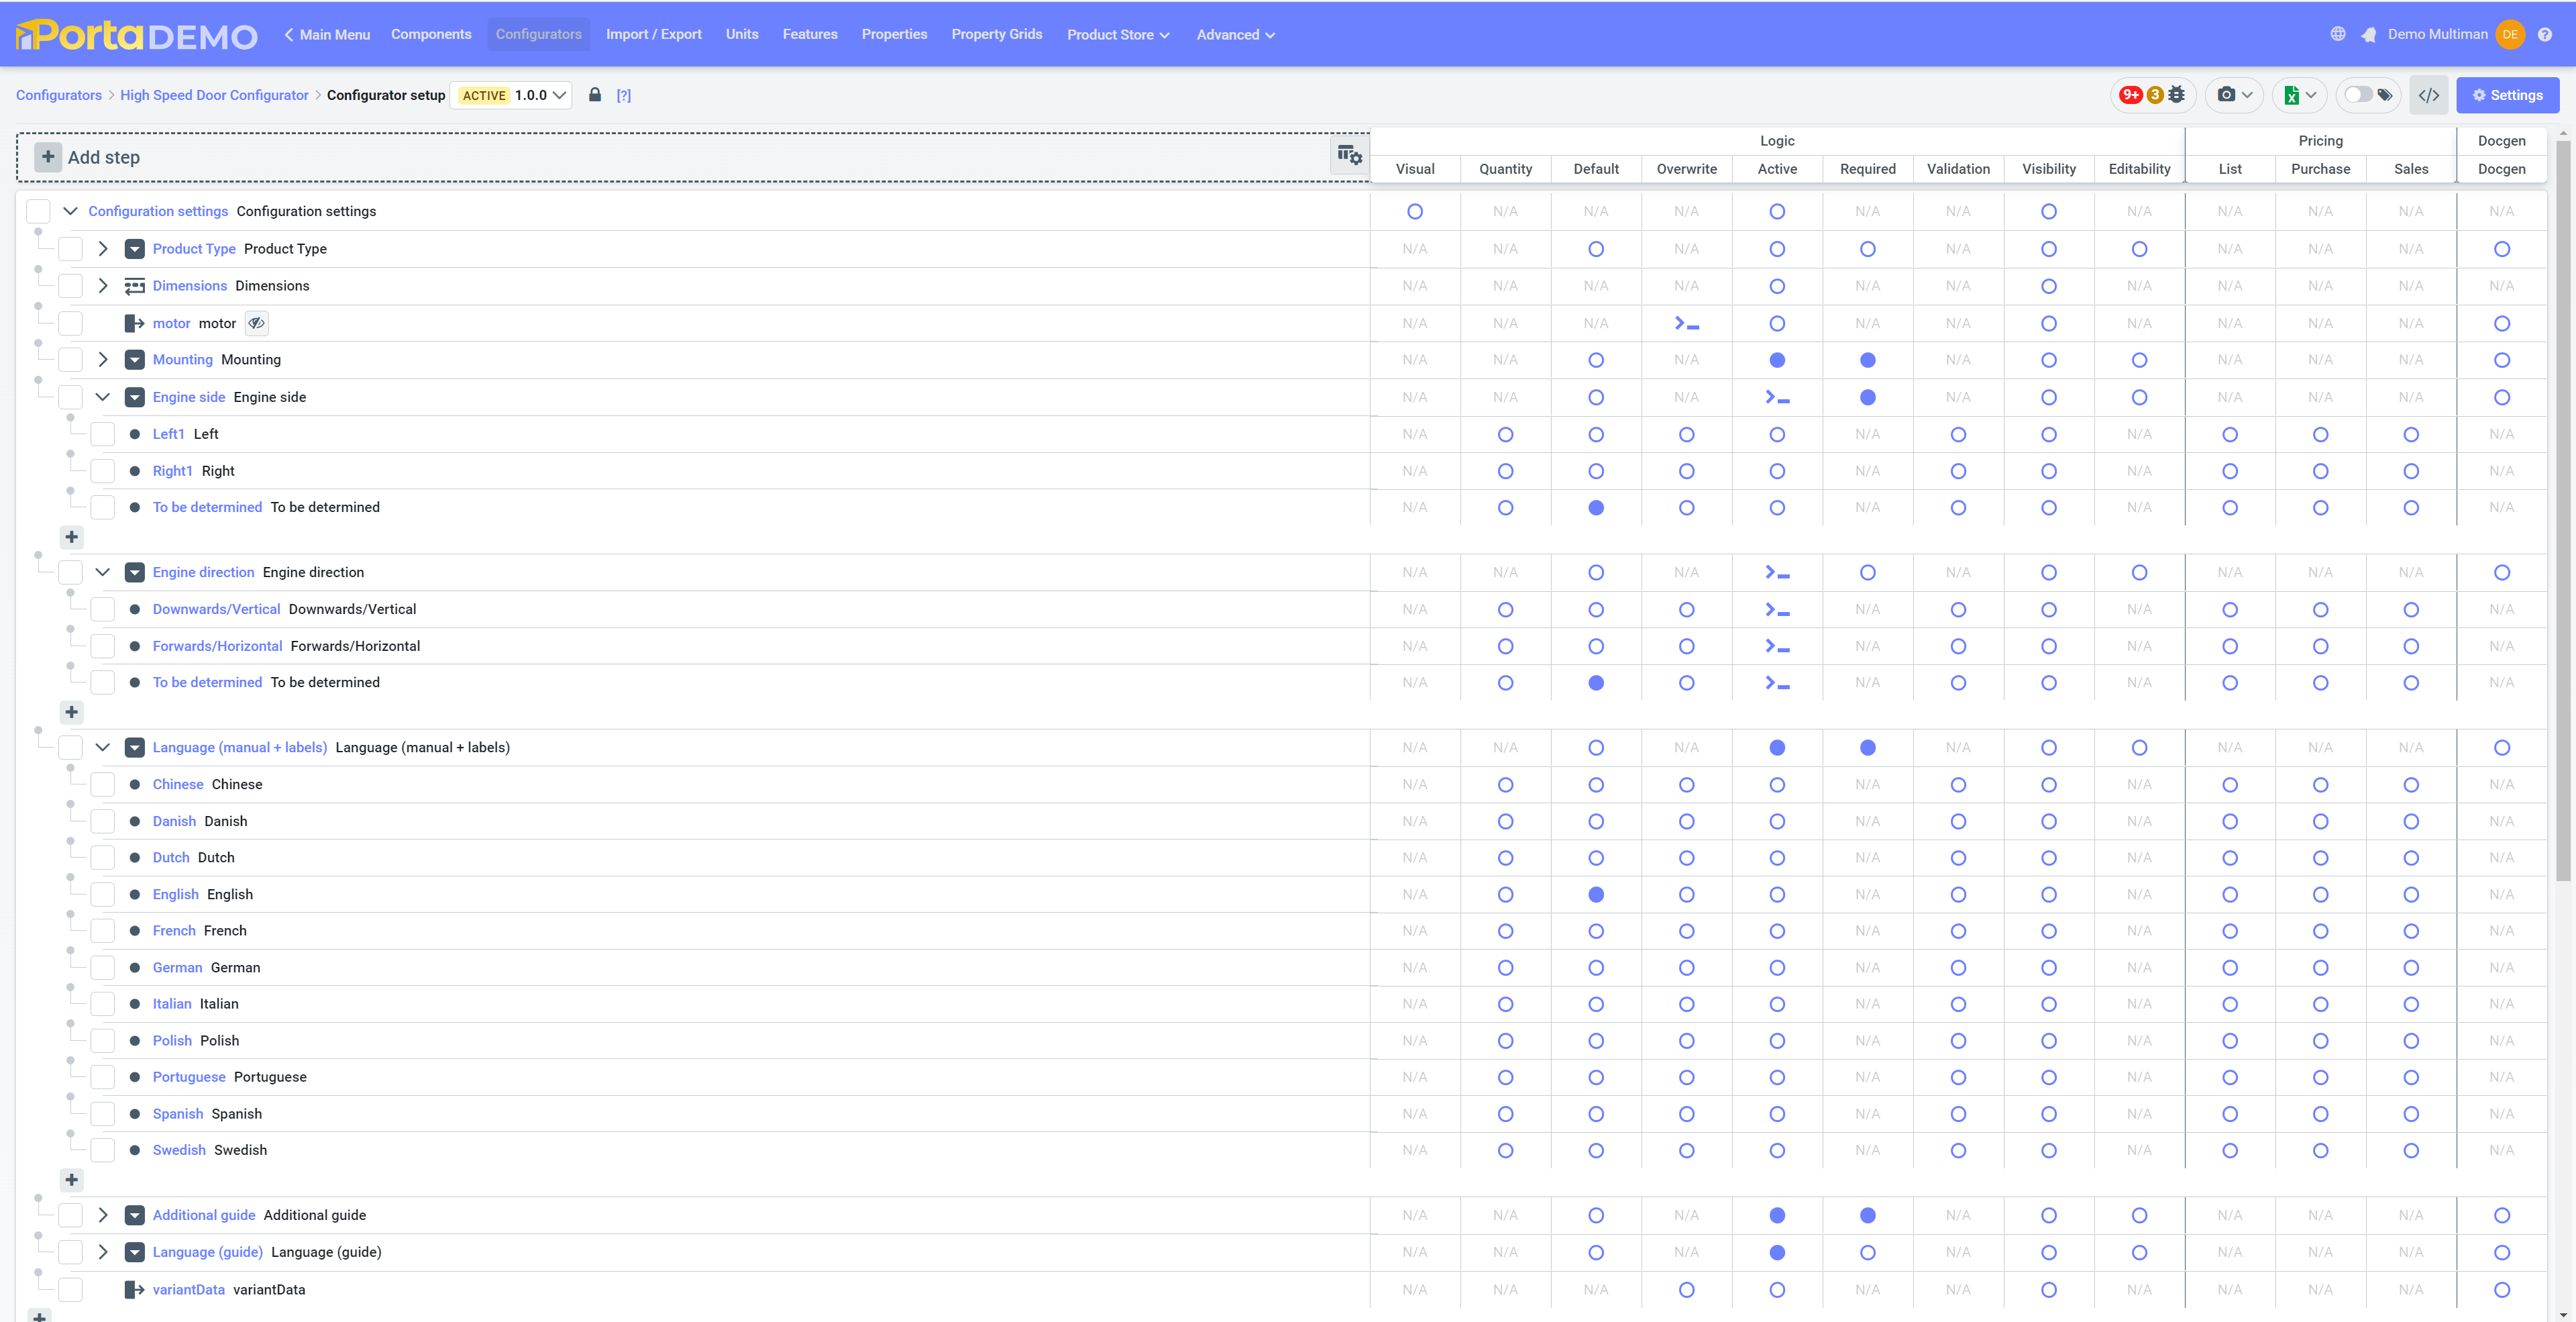The width and height of the screenshot is (2576, 1322).
Task: Open the bug issues indicator
Action: 2154,95
